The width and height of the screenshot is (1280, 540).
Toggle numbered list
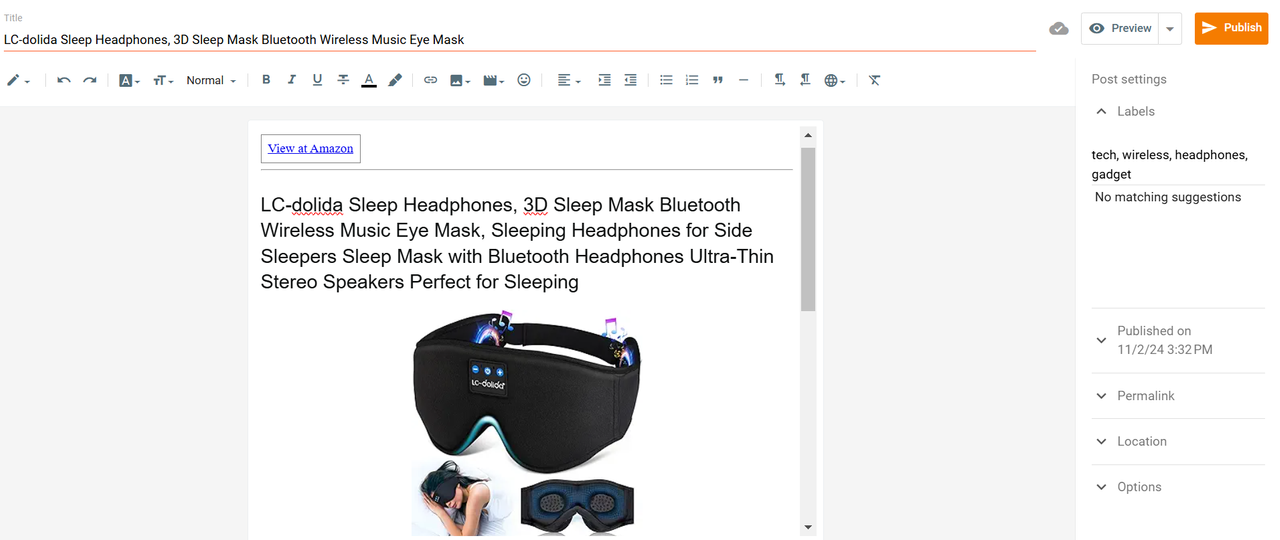coord(692,80)
